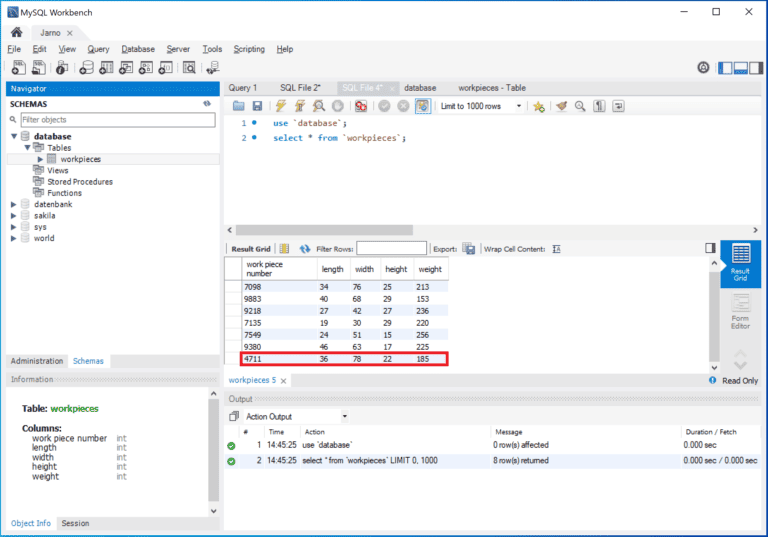The image size is (768, 537).
Task: Open the Inspector icon in main toolbar
Action: coord(62,67)
